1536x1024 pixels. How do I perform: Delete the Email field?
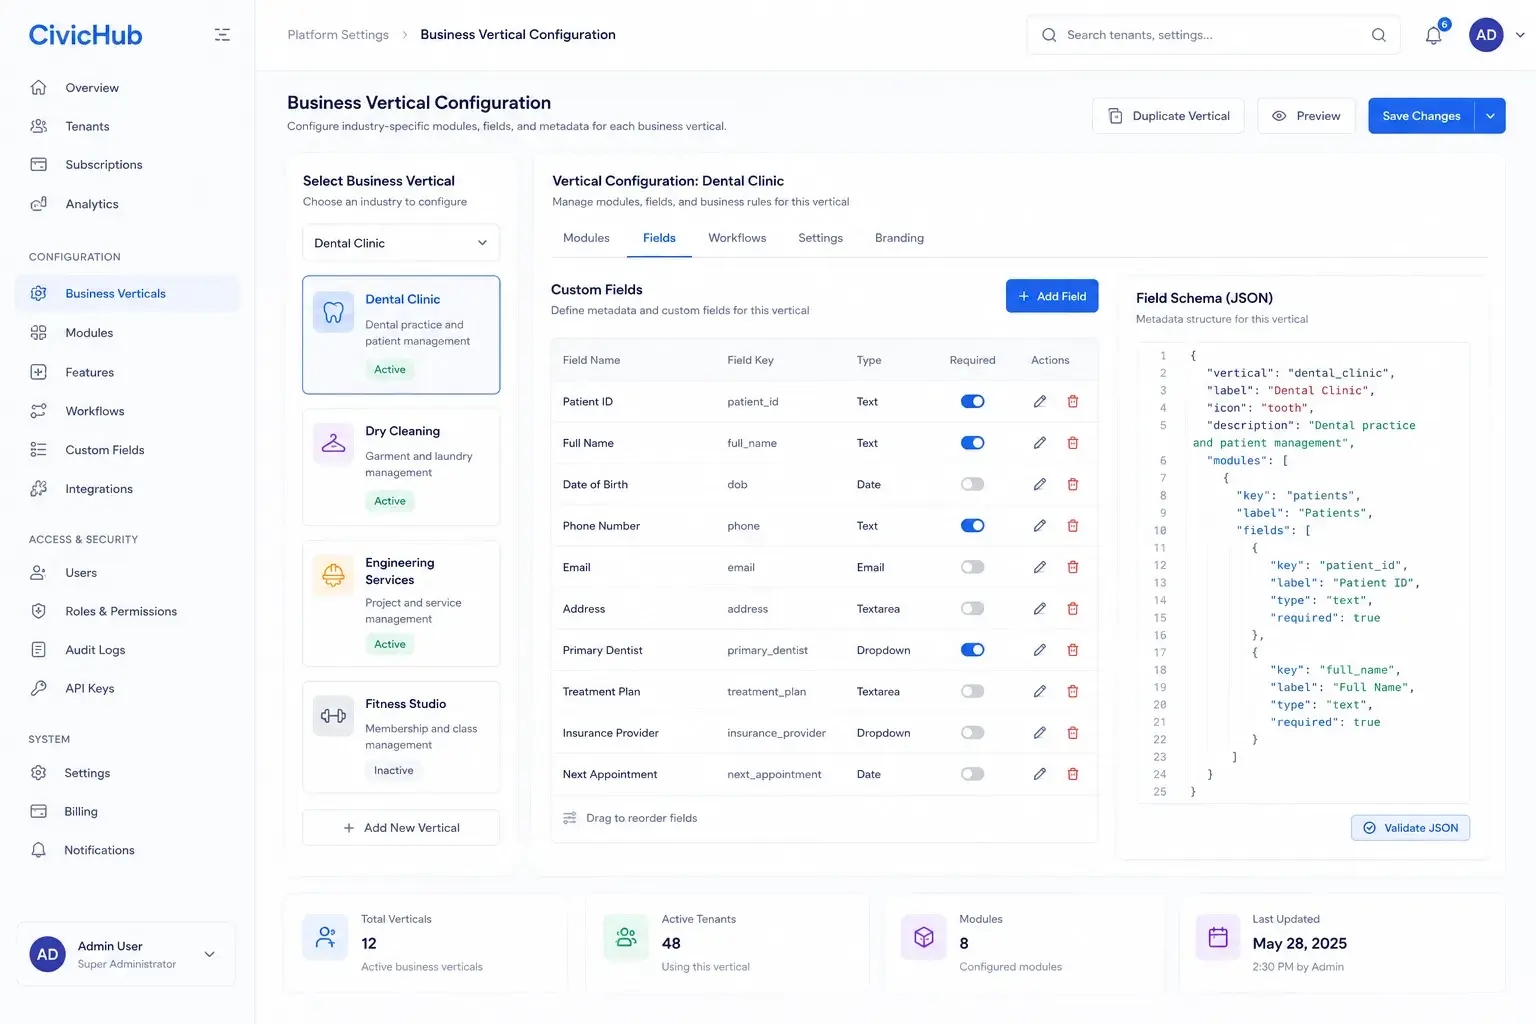[x=1073, y=567]
